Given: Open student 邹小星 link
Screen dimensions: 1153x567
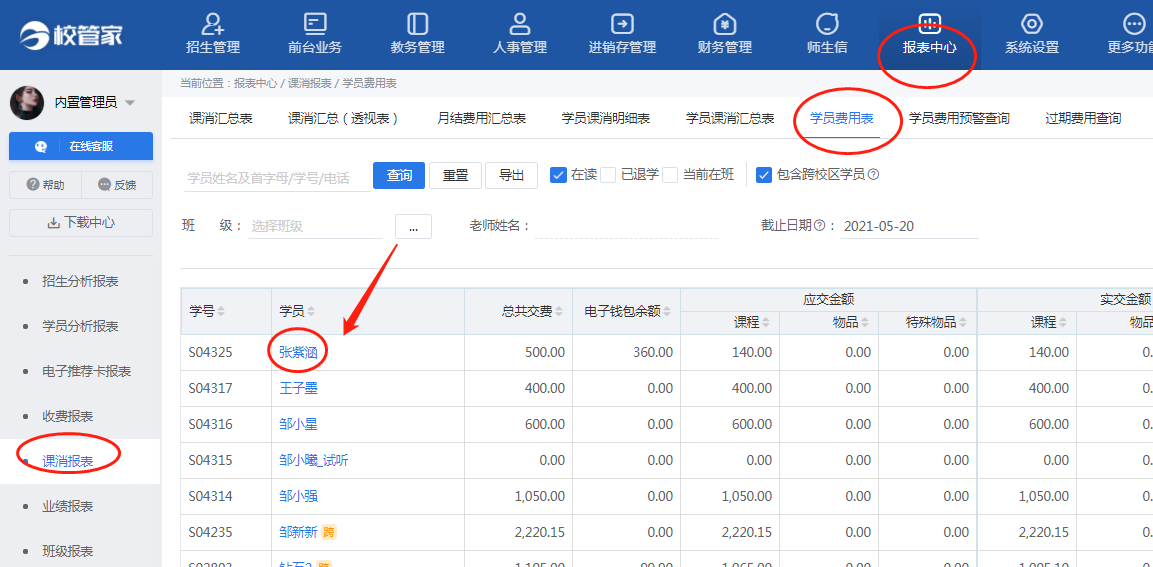Looking at the screenshot, I should pos(299,424).
